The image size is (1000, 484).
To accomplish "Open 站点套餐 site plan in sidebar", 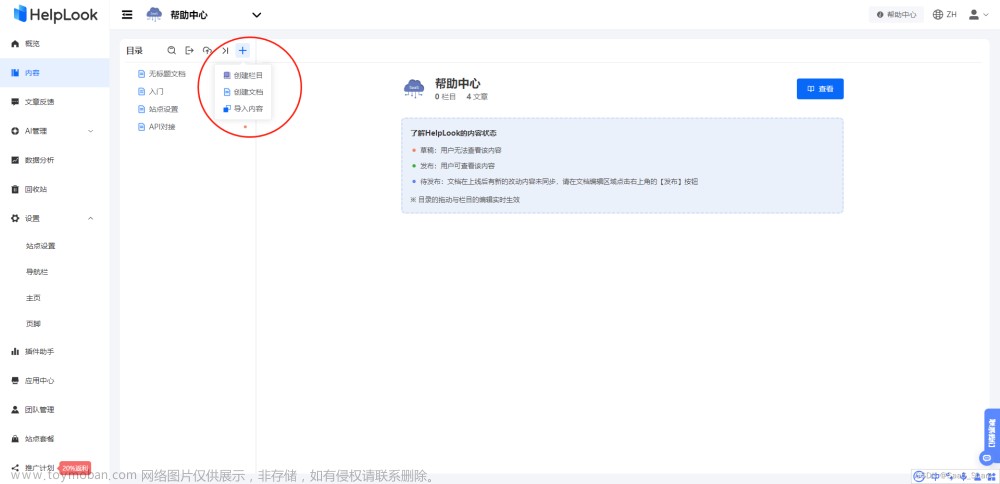I will coord(40,439).
